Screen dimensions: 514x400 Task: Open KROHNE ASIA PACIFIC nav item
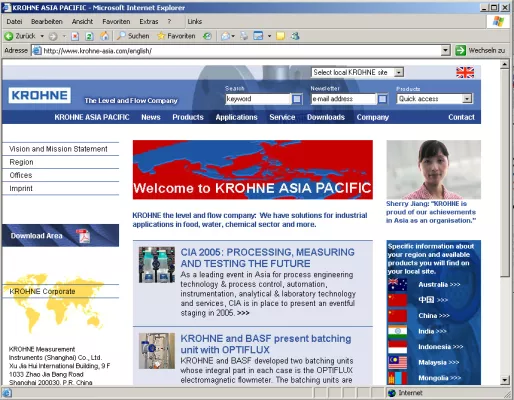coord(92,117)
